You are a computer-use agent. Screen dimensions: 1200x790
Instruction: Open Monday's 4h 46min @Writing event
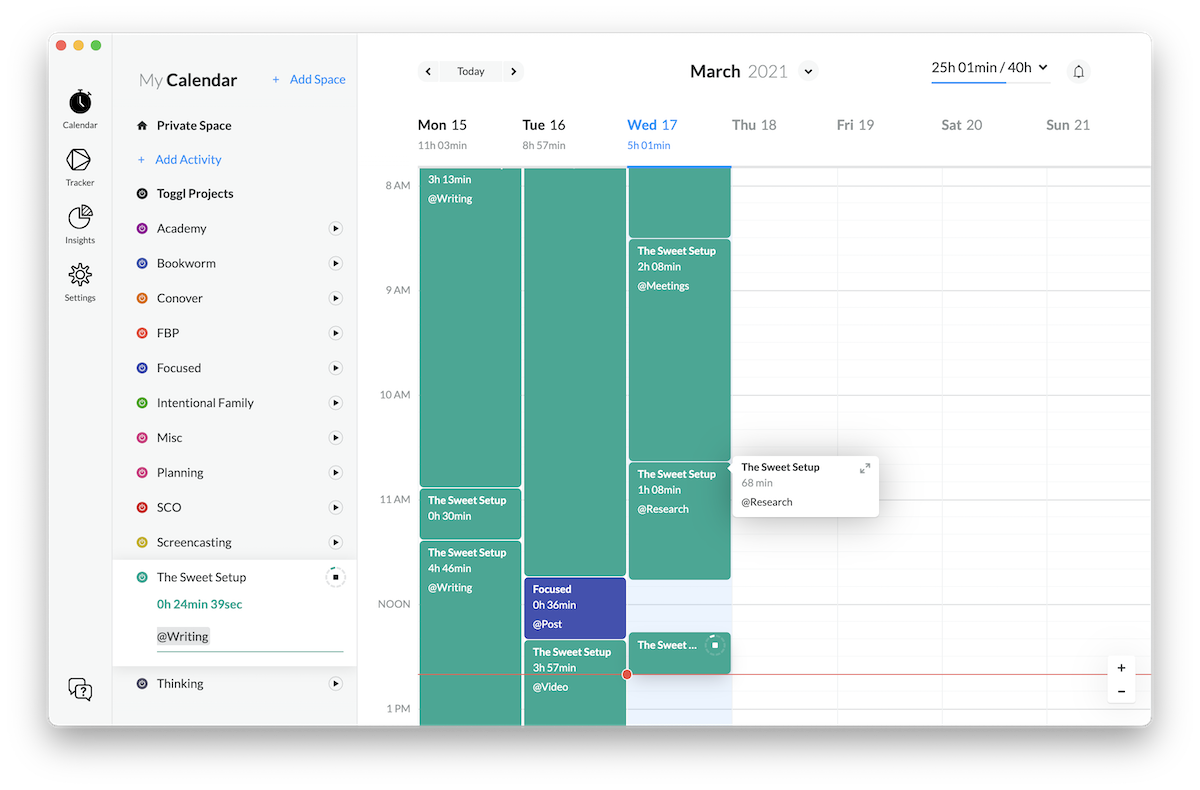pyautogui.click(x=470, y=633)
